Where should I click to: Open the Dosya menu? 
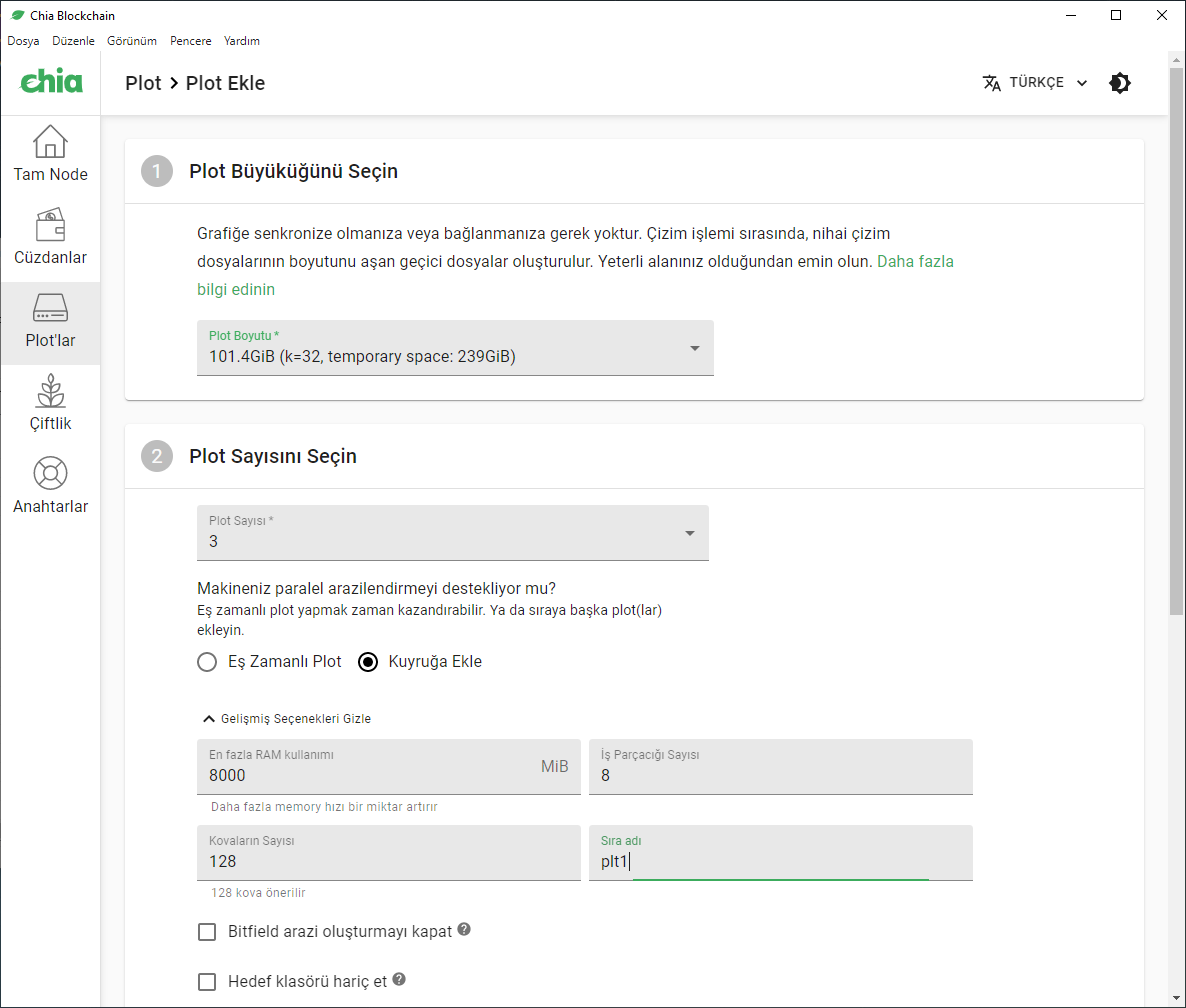click(x=23, y=41)
